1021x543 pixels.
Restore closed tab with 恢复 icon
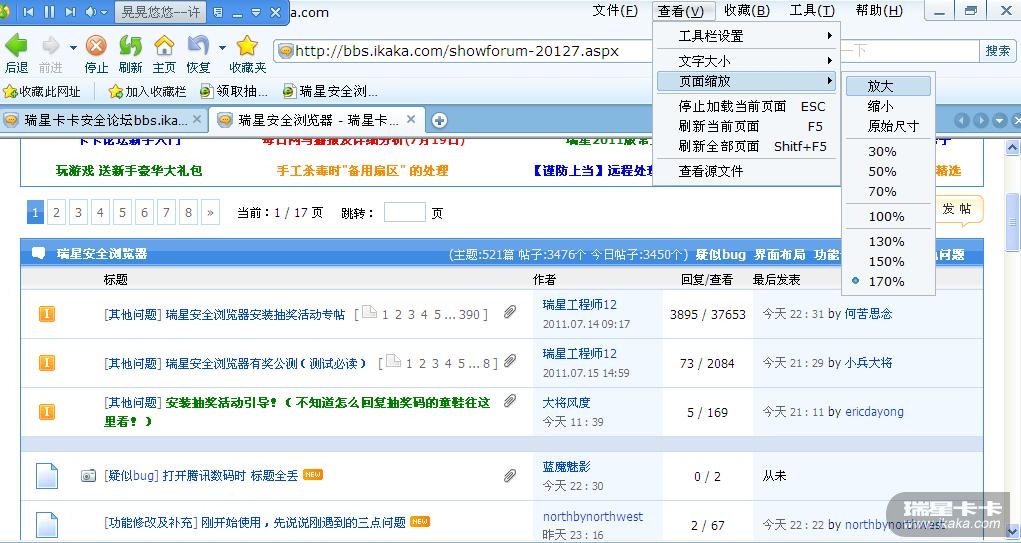pyautogui.click(x=198, y=46)
